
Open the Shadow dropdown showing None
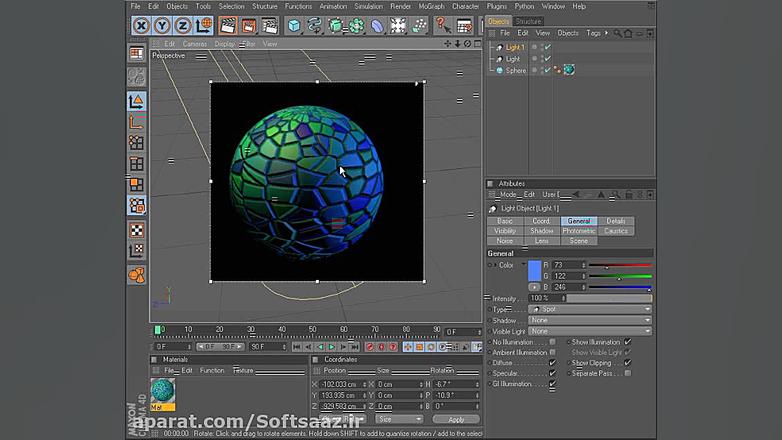click(590, 320)
